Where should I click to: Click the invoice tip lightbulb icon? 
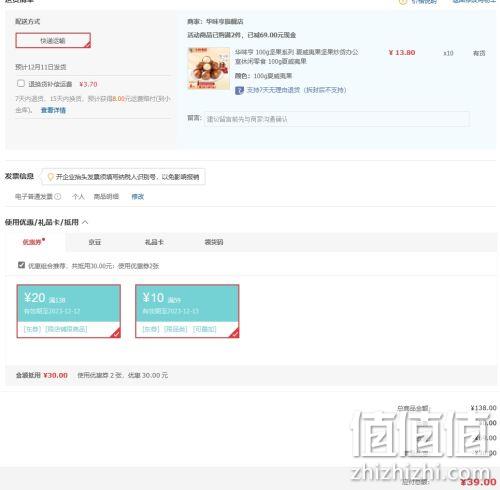51,177
